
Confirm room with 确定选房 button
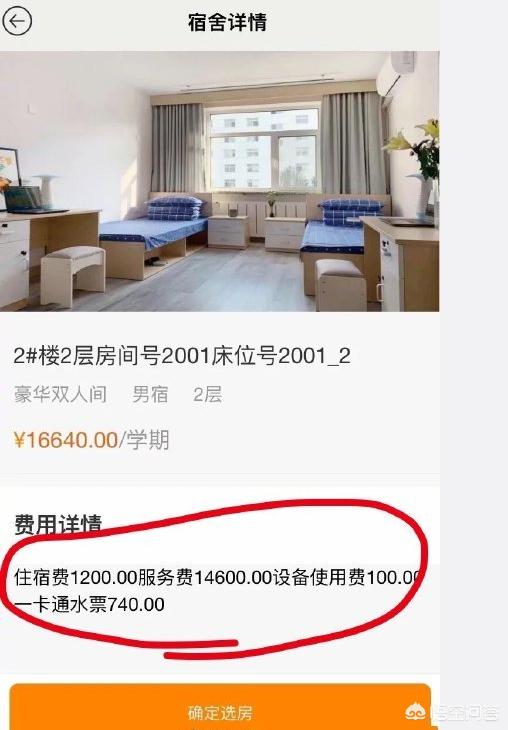click(x=220, y=707)
